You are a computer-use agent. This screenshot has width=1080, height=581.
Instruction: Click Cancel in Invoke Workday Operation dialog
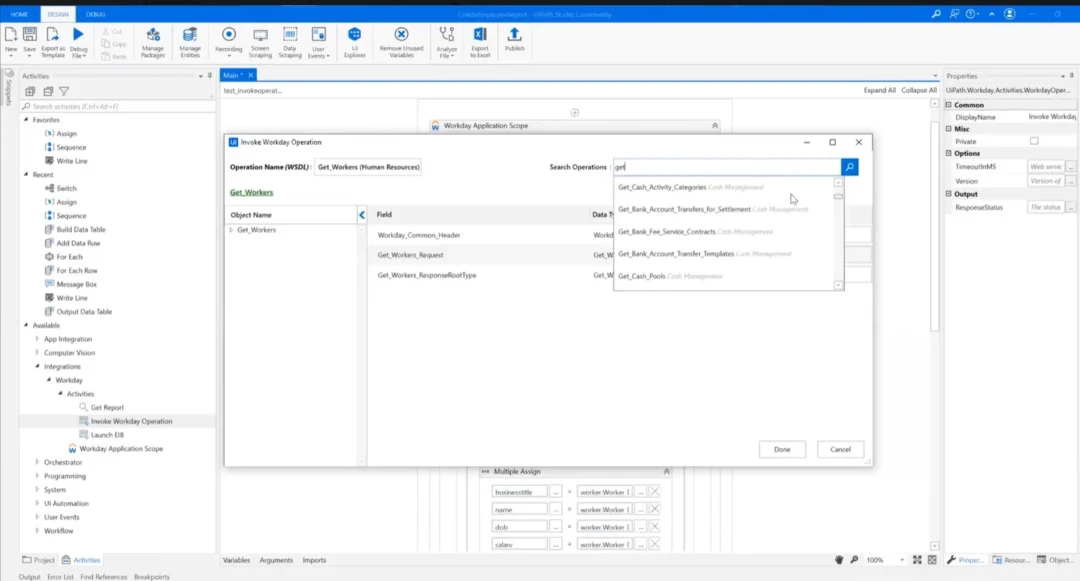(x=840, y=449)
